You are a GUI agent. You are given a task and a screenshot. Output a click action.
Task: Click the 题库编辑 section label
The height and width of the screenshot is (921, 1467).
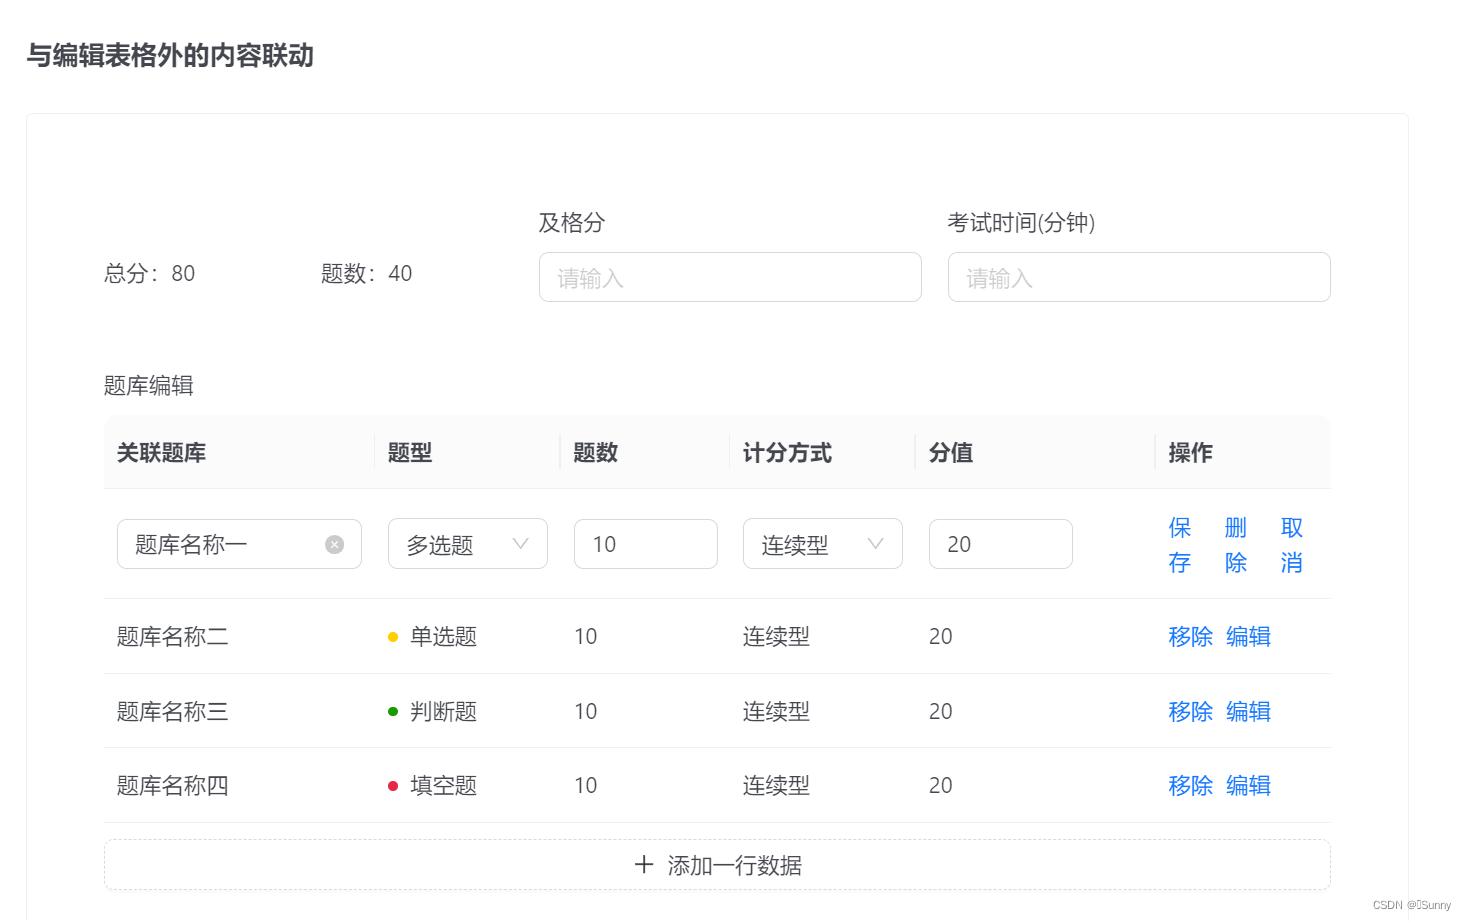pyautogui.click(x=148, y=386)
